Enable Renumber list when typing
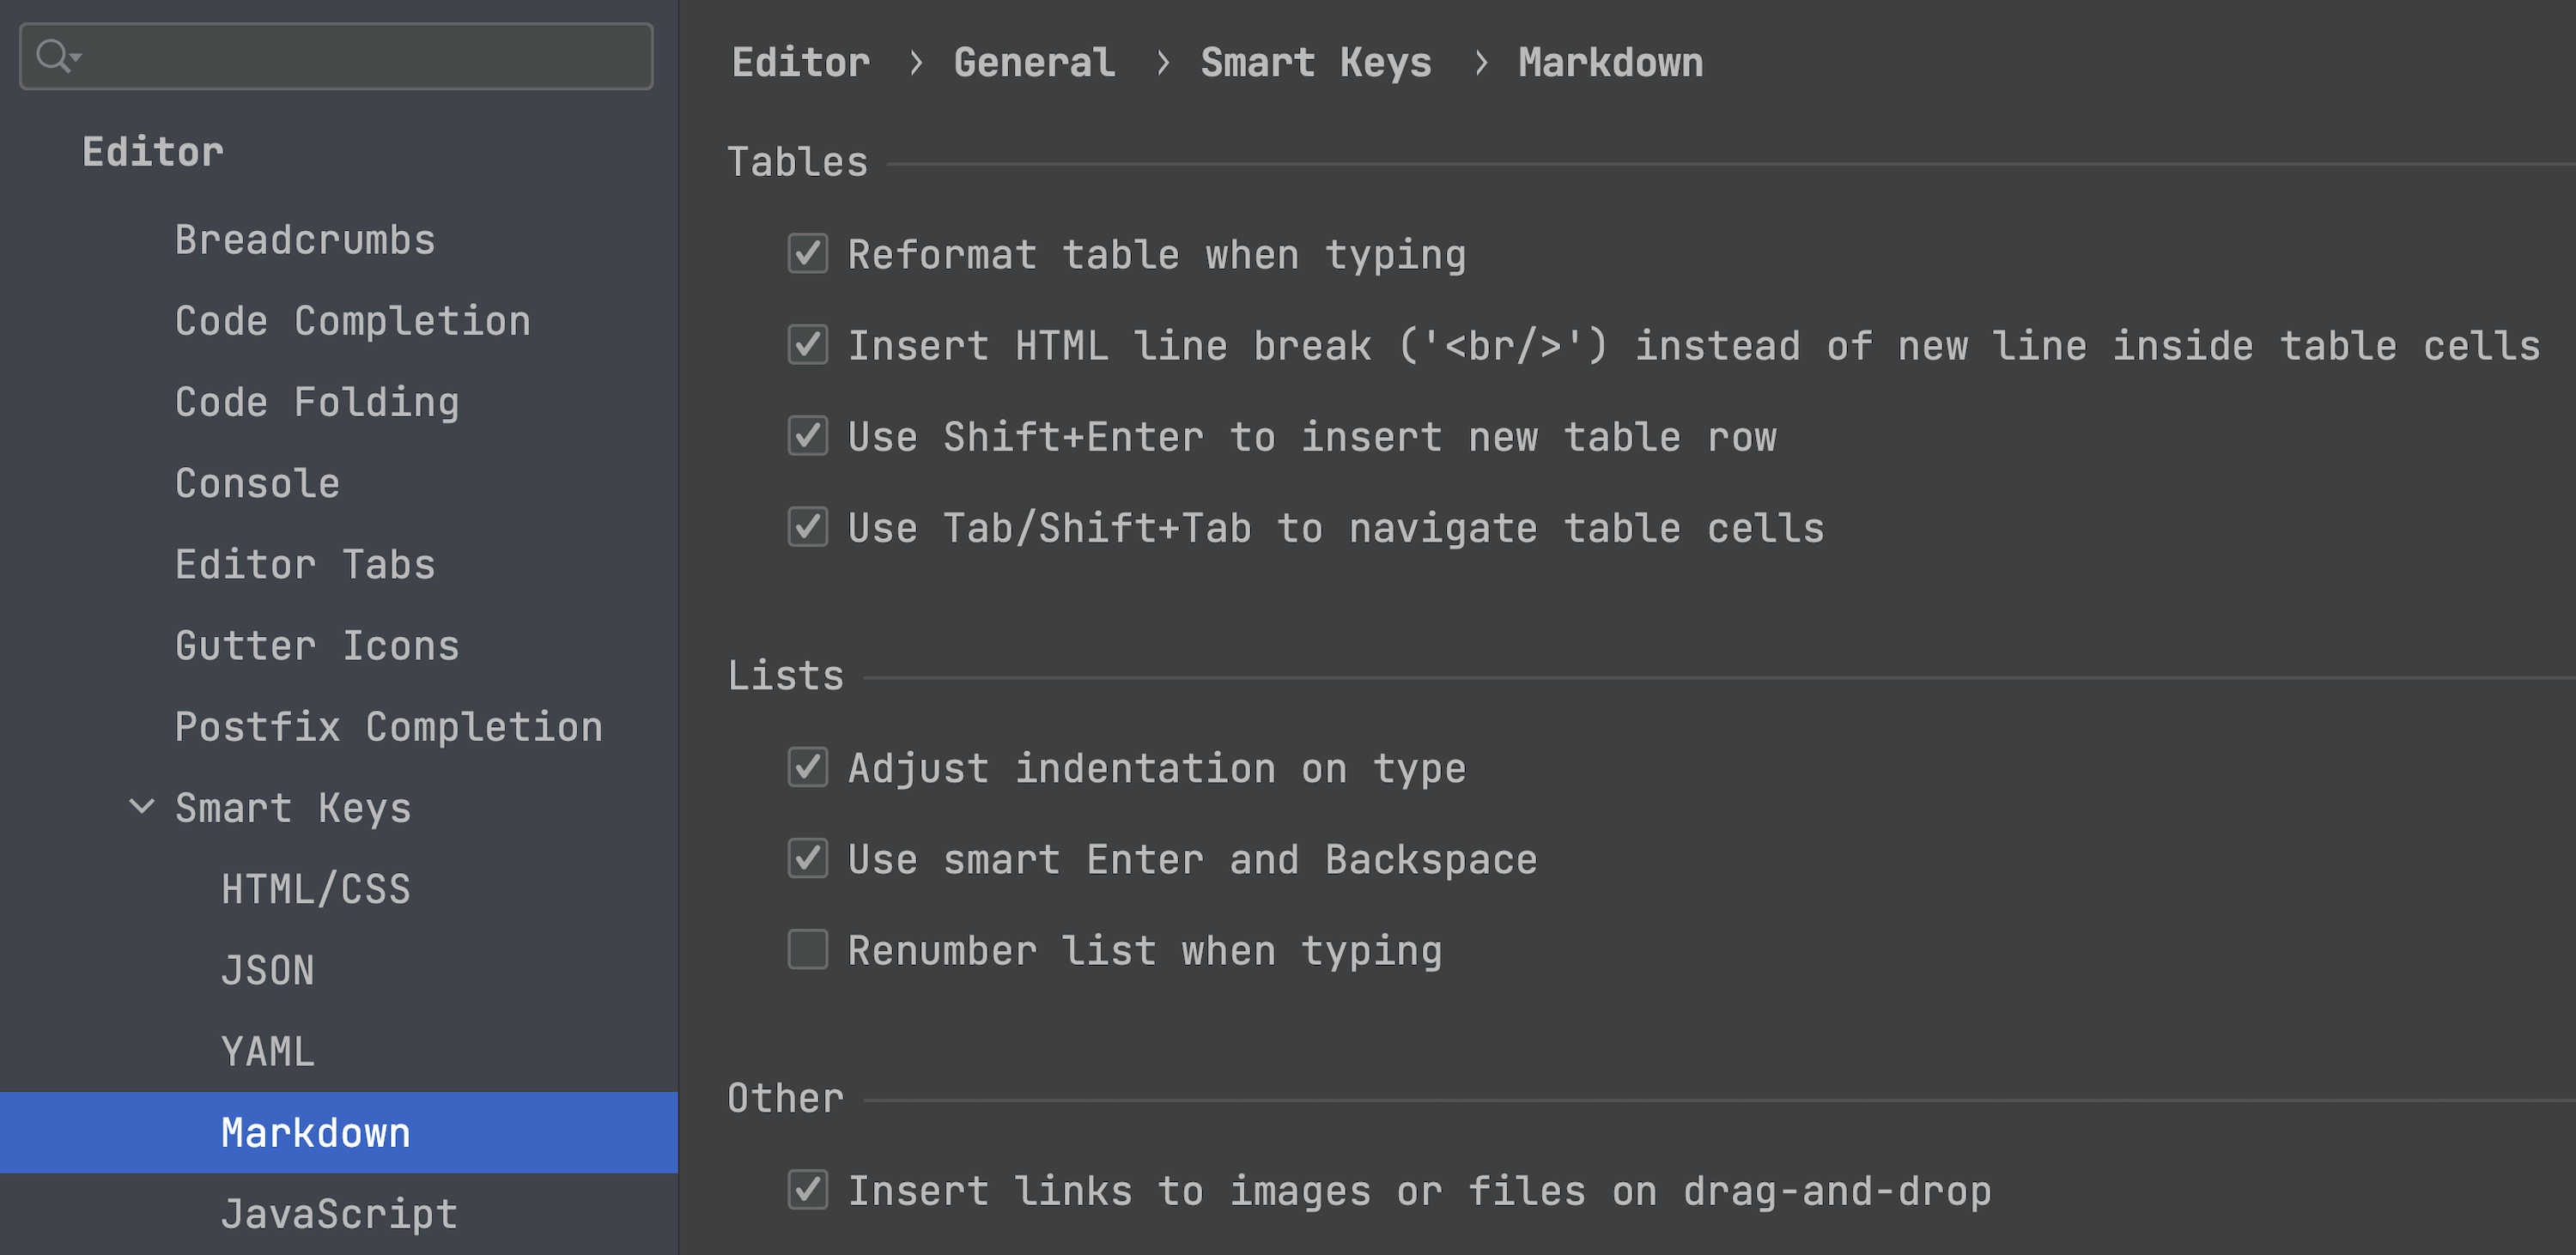The height and width of the screenshot is (1255, 2576). [x=807, y=949]
